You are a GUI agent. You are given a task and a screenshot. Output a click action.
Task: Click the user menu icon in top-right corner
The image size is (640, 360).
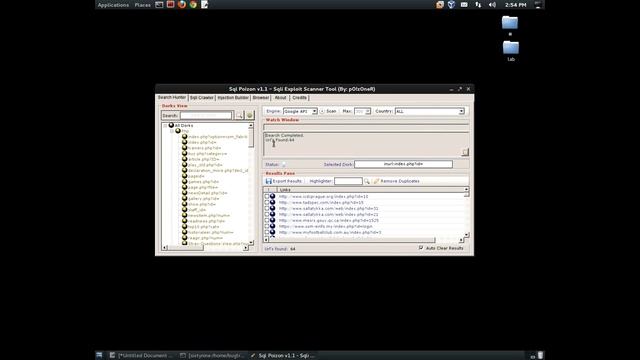[538, 5]
